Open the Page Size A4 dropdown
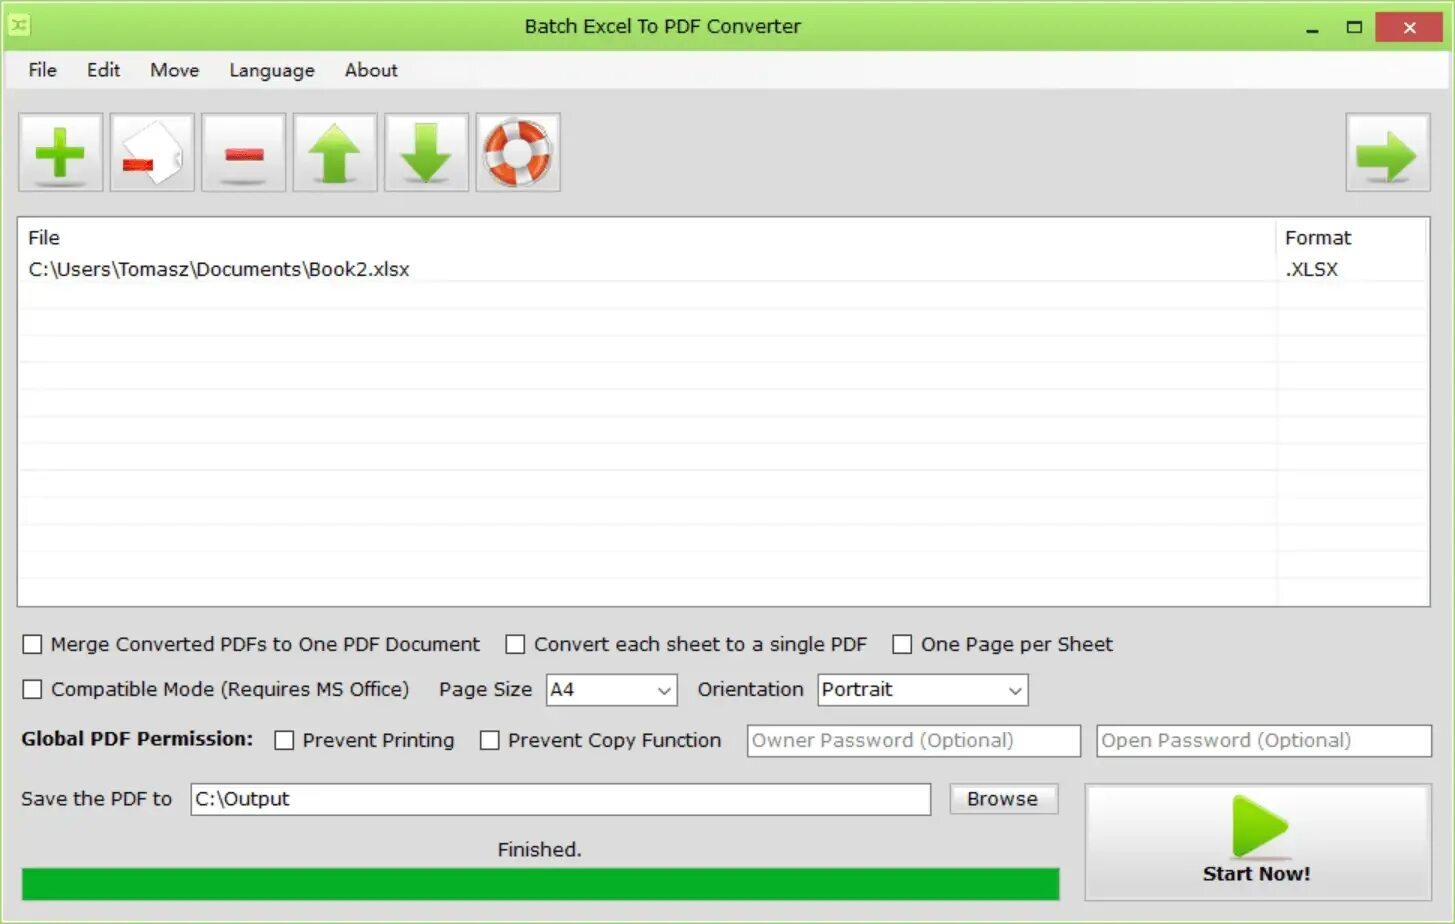The image size is (1455, 924). [x=611, y=690]
